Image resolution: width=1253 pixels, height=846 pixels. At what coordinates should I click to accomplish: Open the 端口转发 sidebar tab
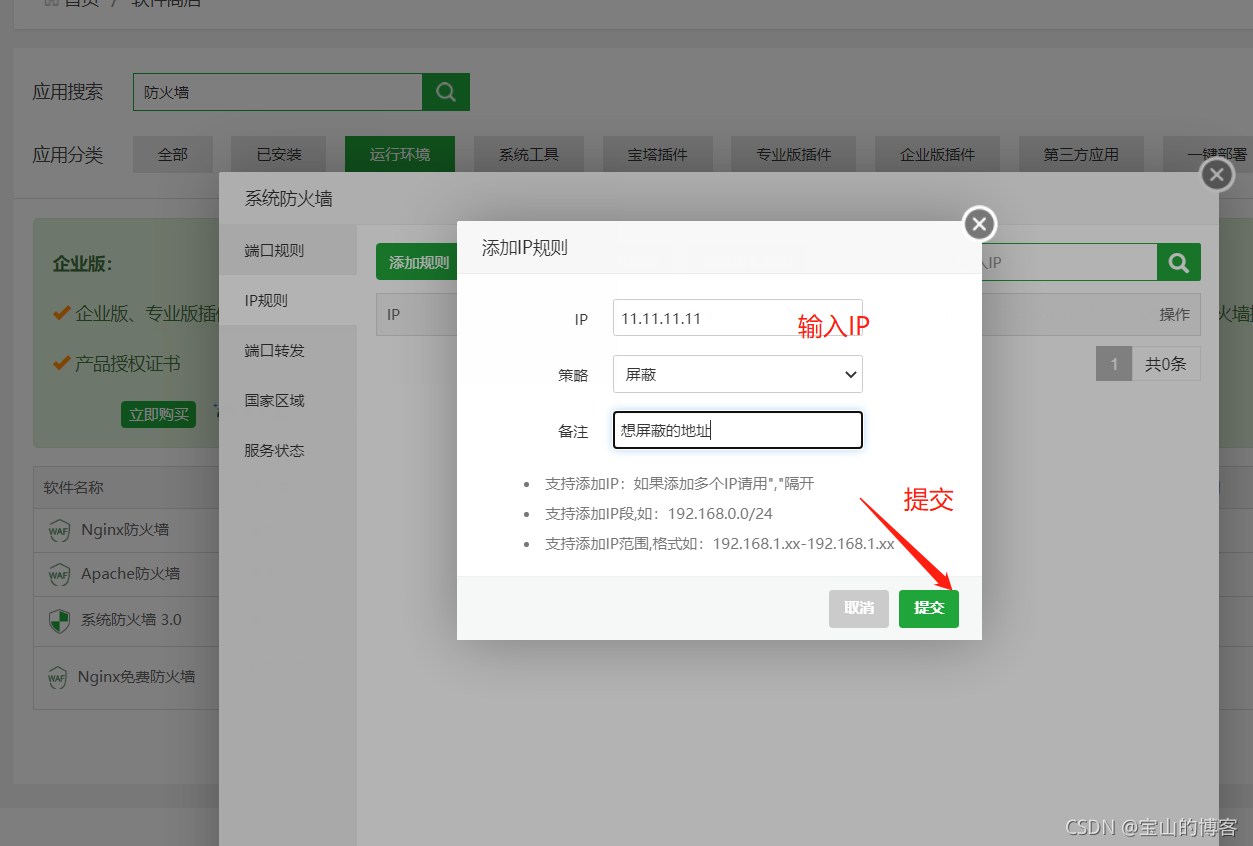coord(274,351)
